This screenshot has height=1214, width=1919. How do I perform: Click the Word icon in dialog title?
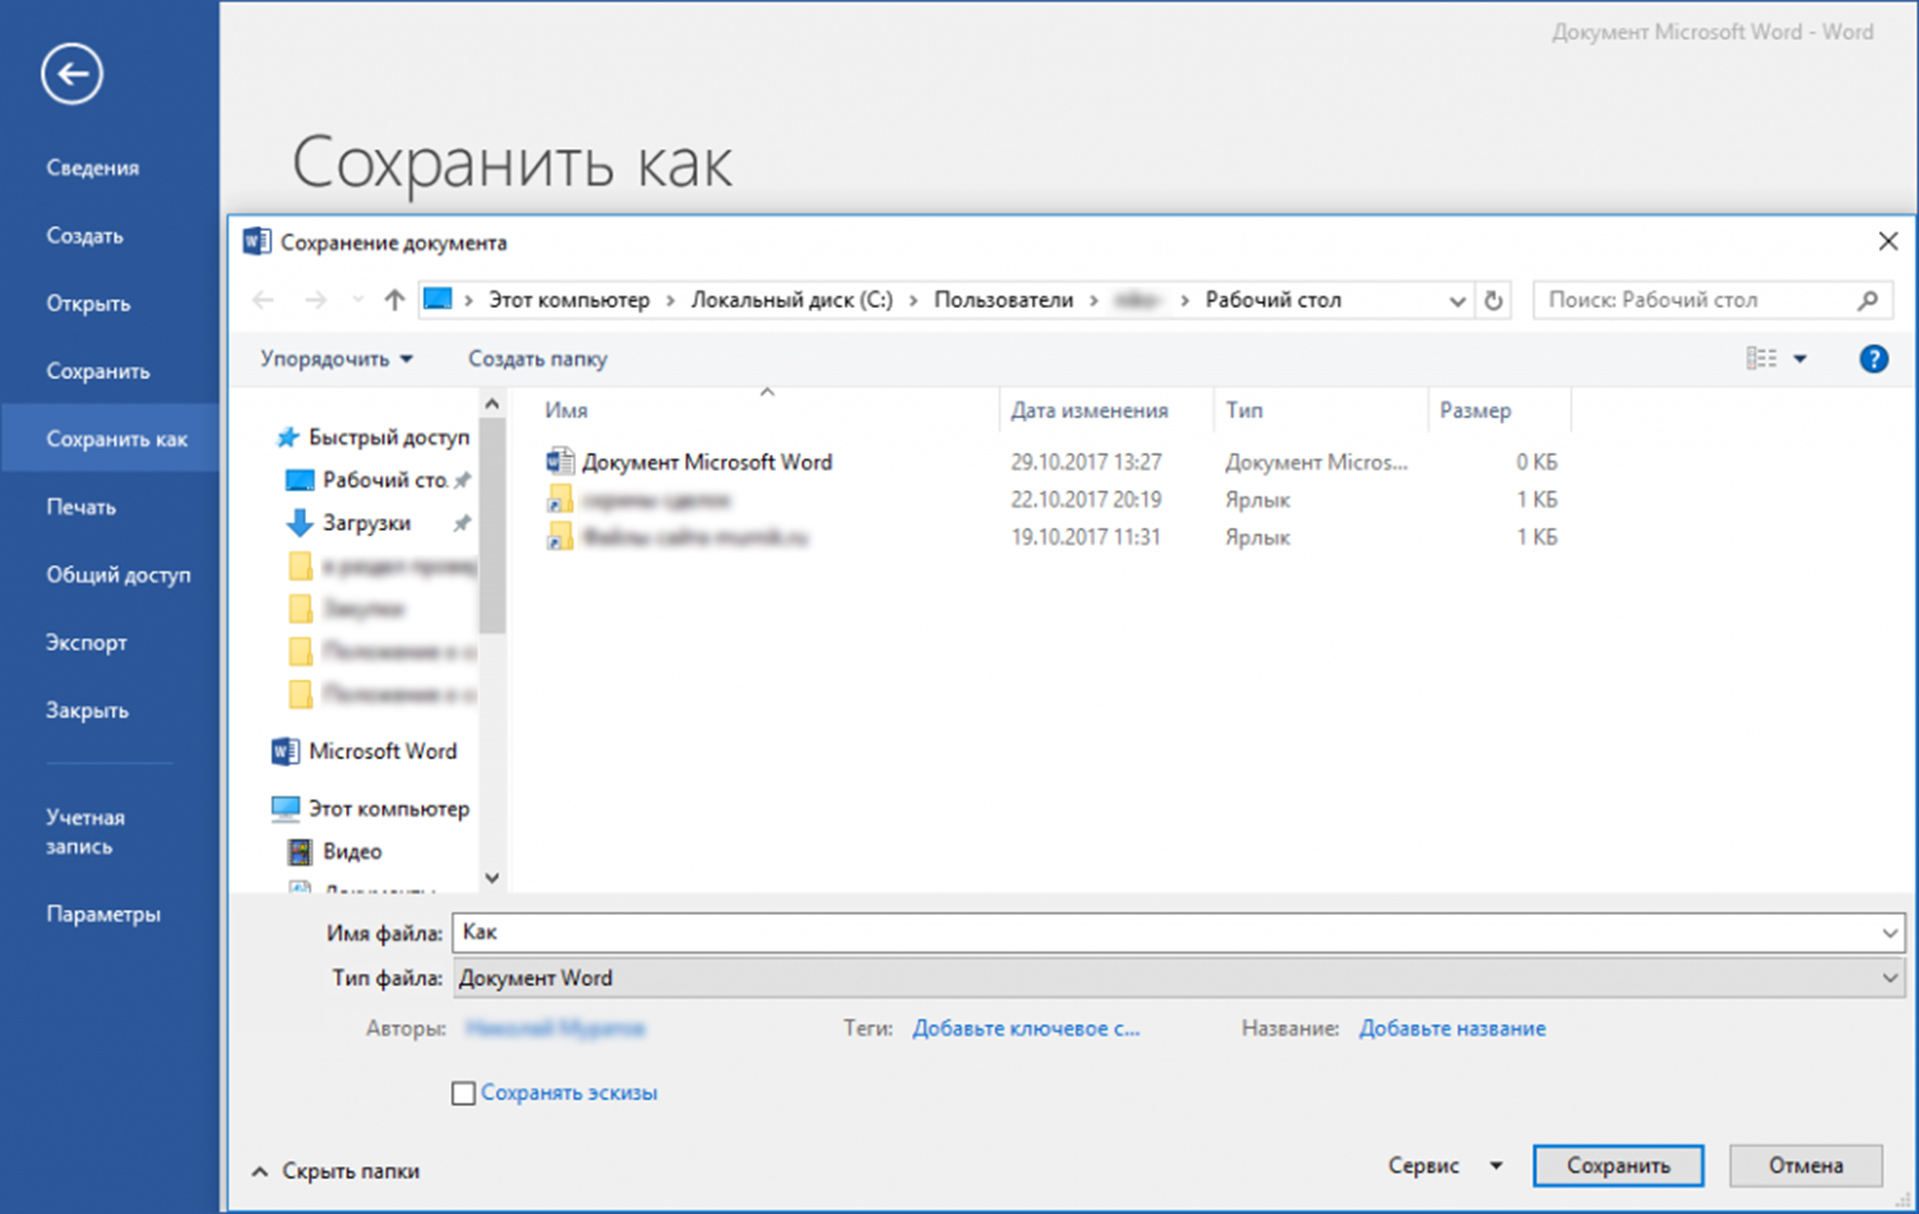(x=257, y=242)
